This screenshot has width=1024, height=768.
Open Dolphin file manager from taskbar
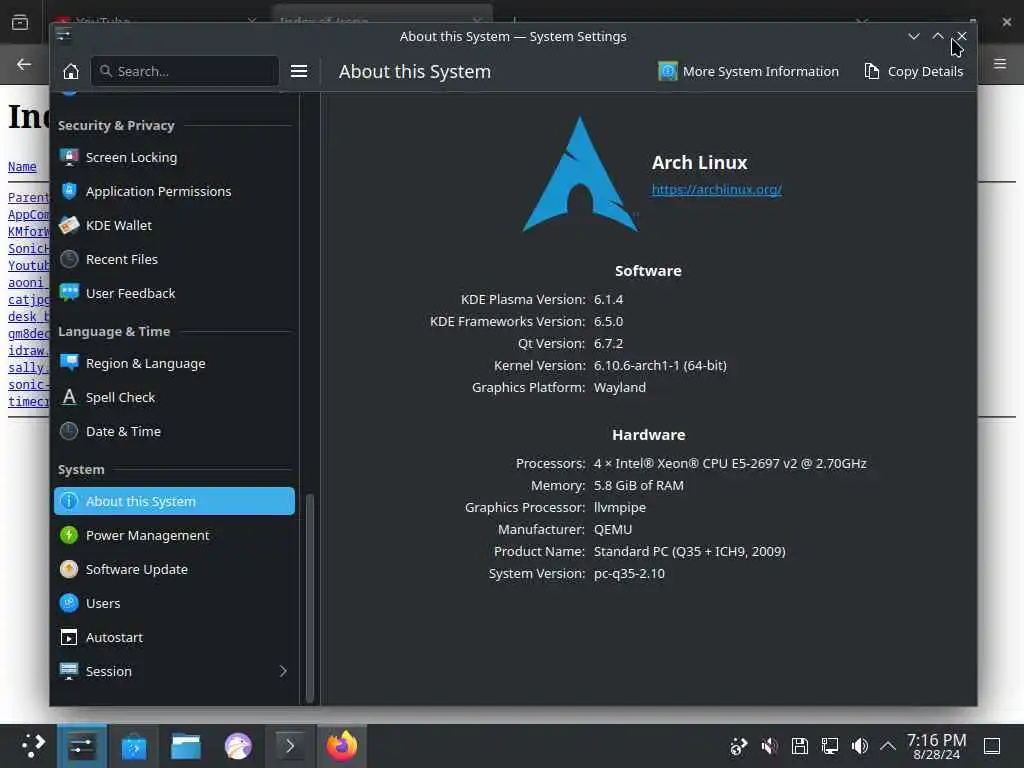[x=185, y=746]
